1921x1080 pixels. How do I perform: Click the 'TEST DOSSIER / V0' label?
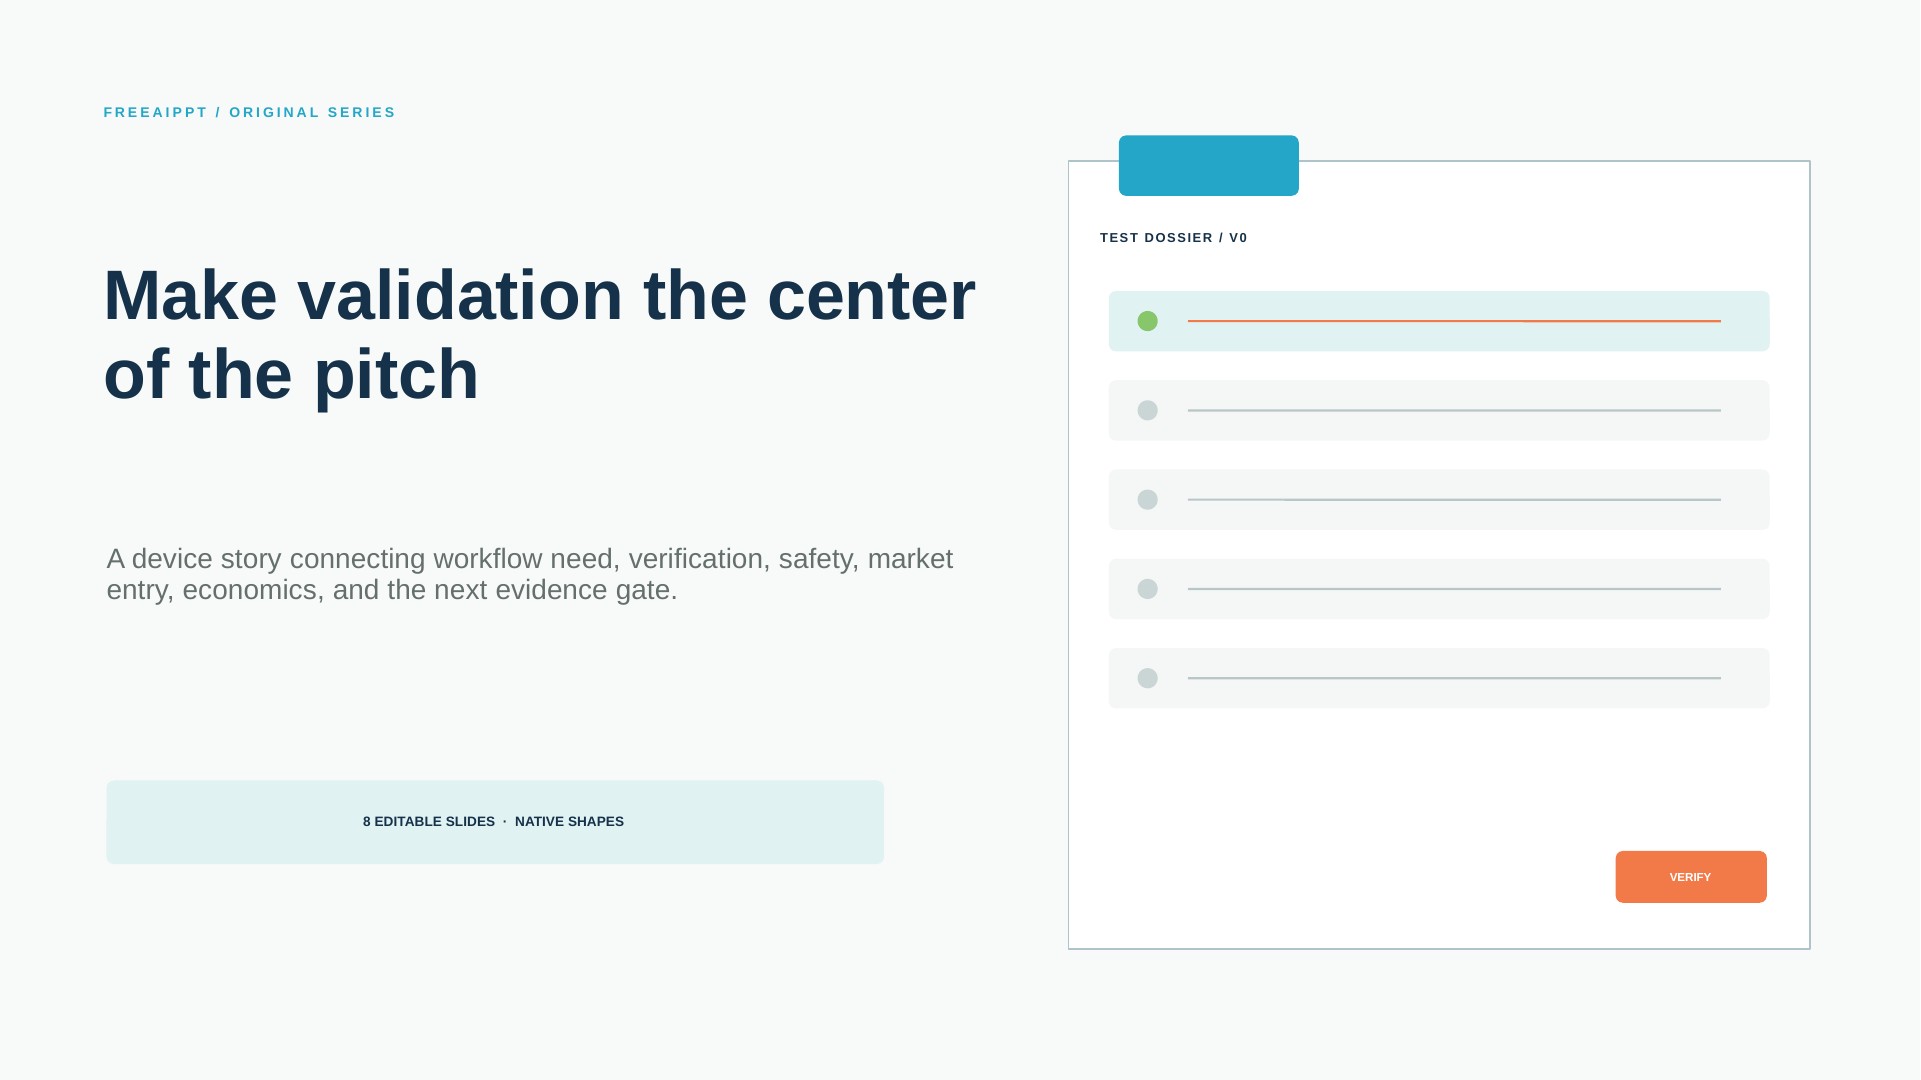pyautogui.click(x=1173, y=238)
